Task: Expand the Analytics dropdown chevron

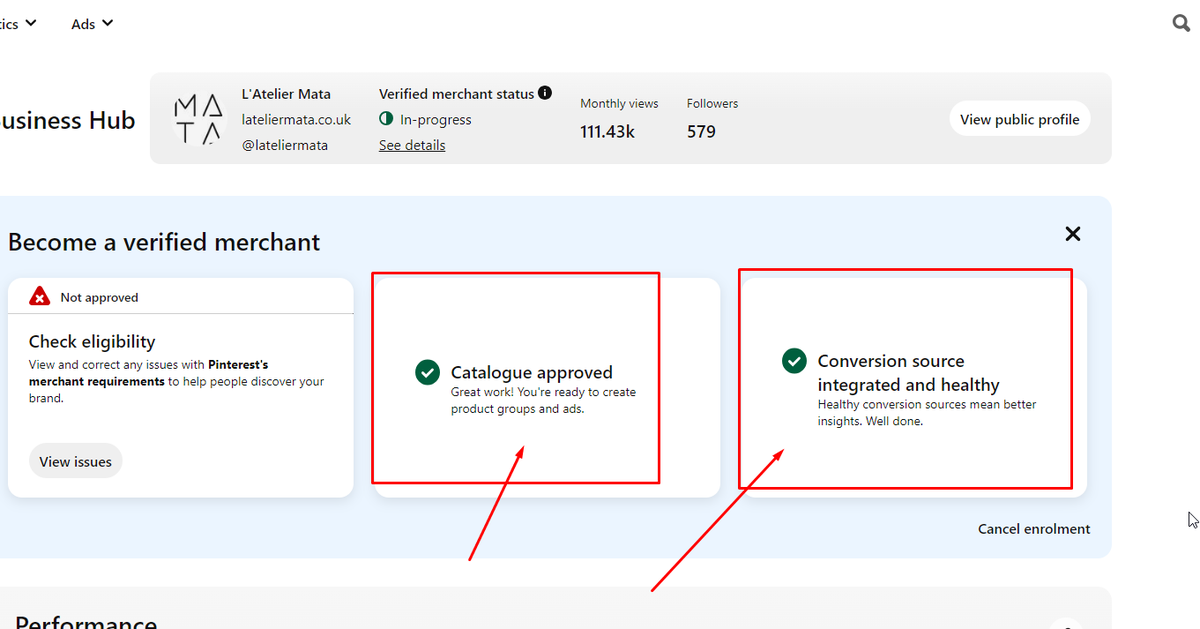Action: coord(30,23)
